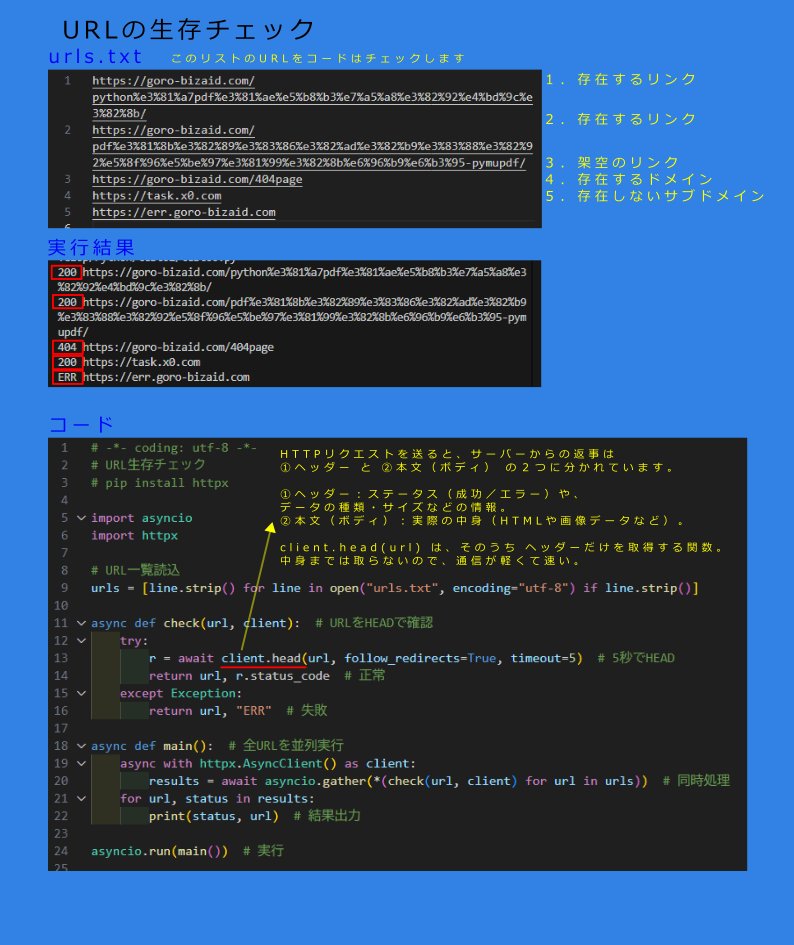Click the pdf%e3%81%8b link segment in urls.txt
794x945 pixels.
point(312,146)
